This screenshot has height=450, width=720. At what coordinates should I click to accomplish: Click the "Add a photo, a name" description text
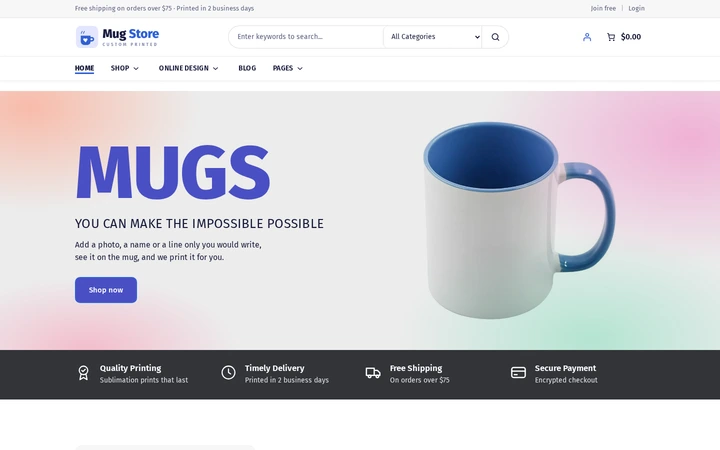pos(168,251)
